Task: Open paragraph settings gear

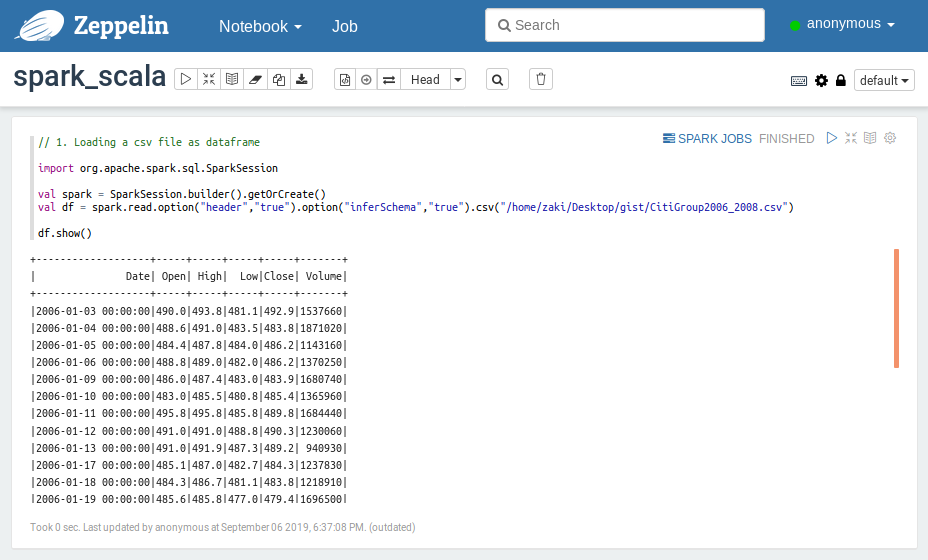Action: click(890, 138)
